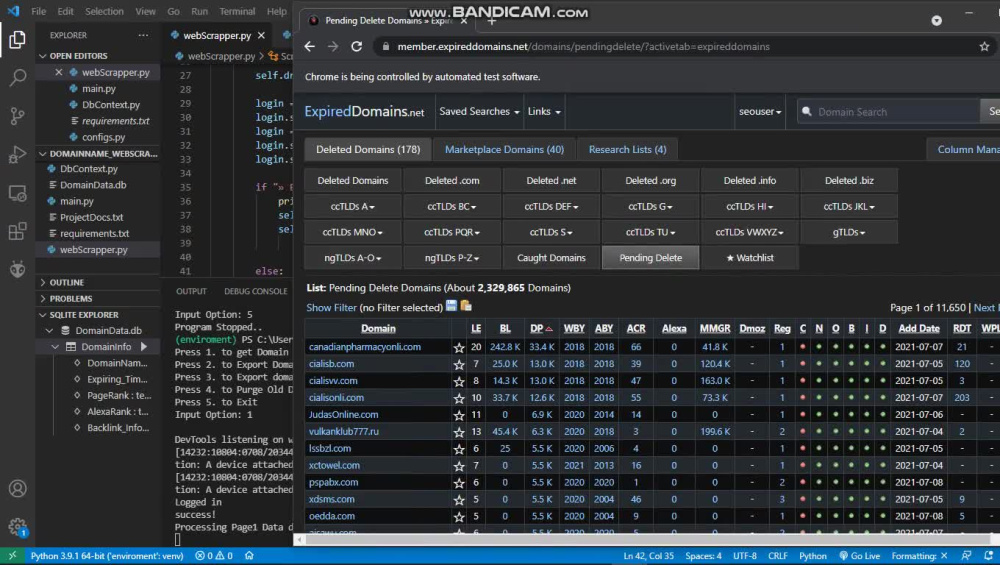Image resolution: width=1000 pixels, height=565 pixels.
Task: Open the Watchlist button
Action: point(750,258)
